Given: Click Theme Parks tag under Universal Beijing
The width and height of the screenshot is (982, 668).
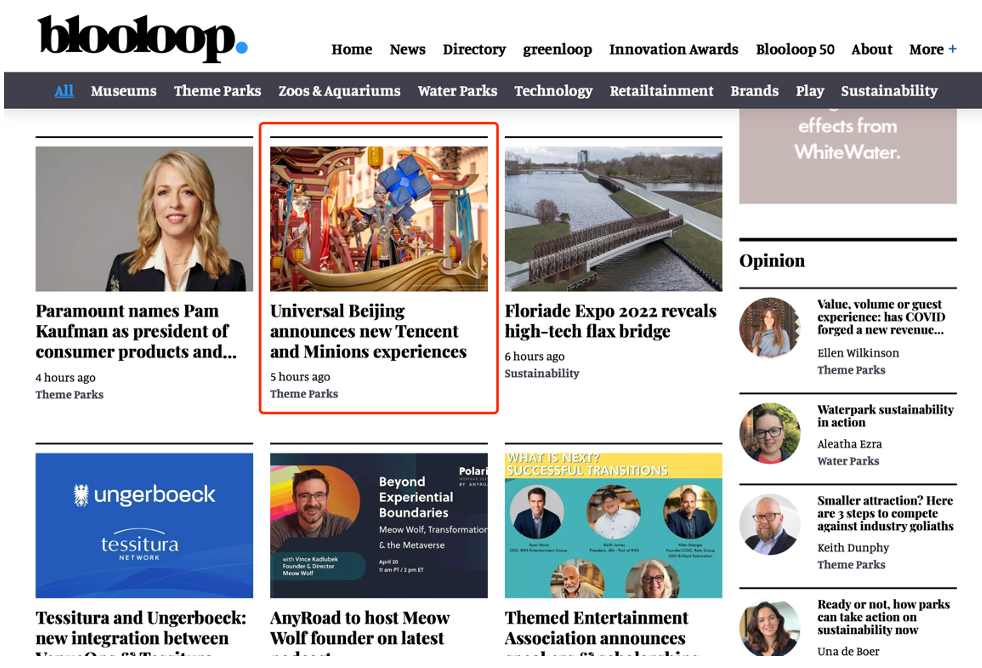Looking at the screenshot, I should (304, 394).
